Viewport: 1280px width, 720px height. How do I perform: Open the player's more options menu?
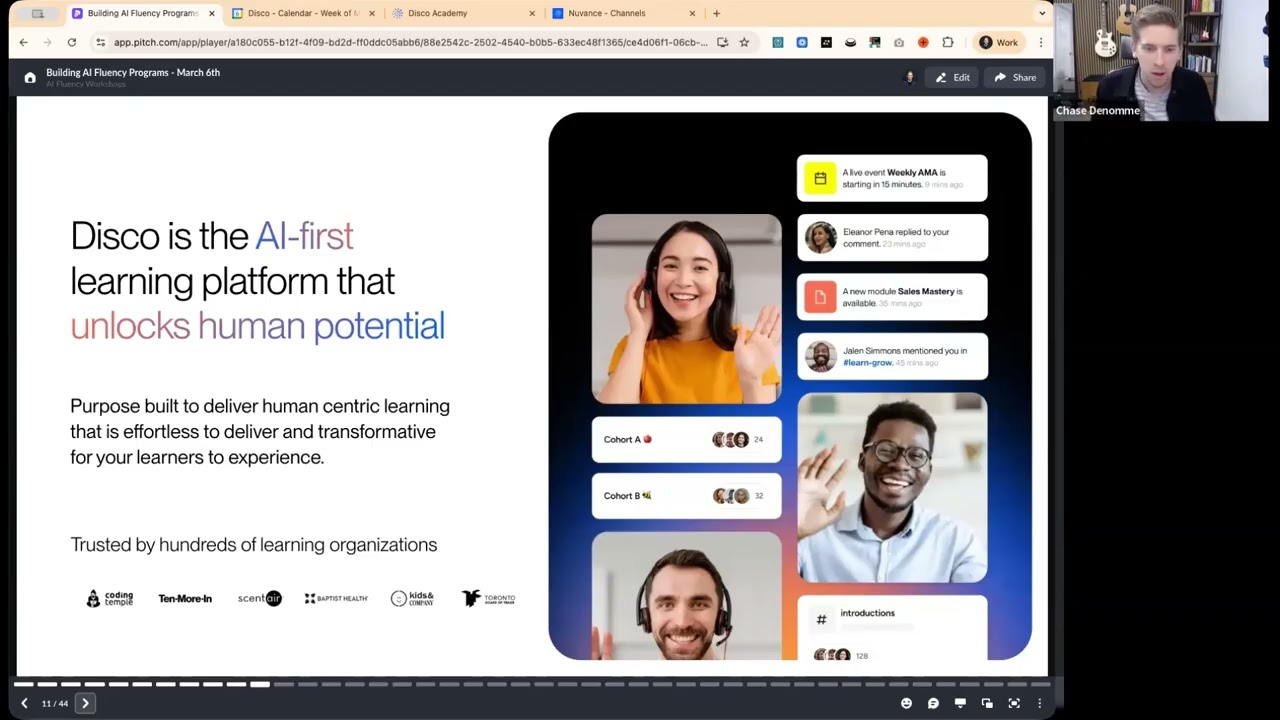1039,703
